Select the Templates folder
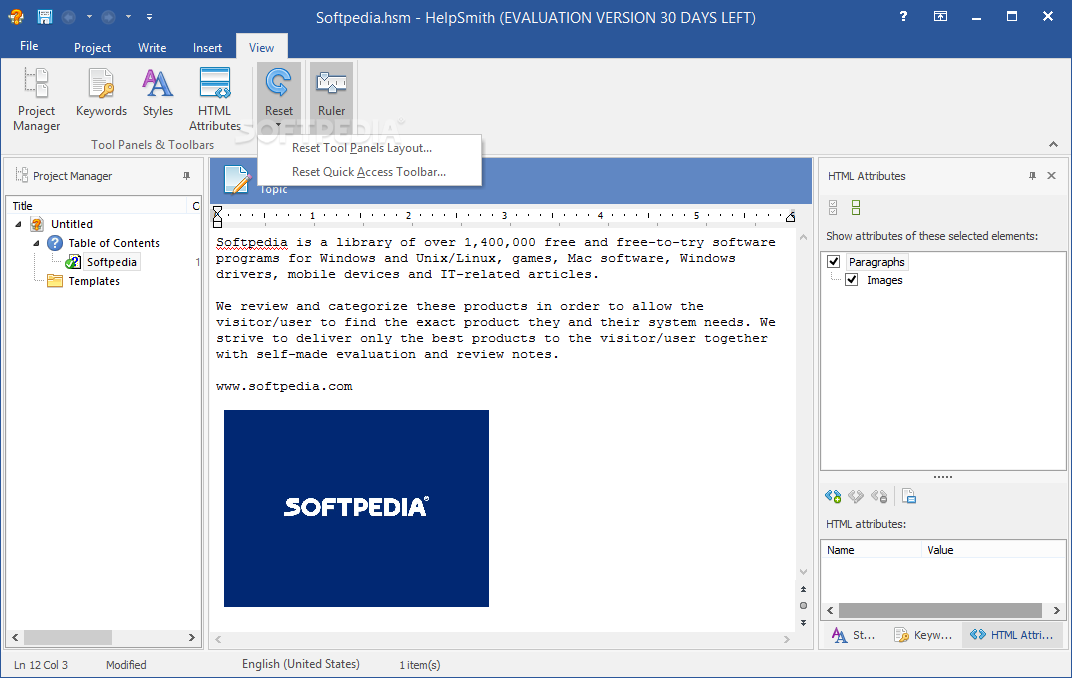Image resolution: width=1072 pixels, height=678 pixels. click(x=94, y=281)
